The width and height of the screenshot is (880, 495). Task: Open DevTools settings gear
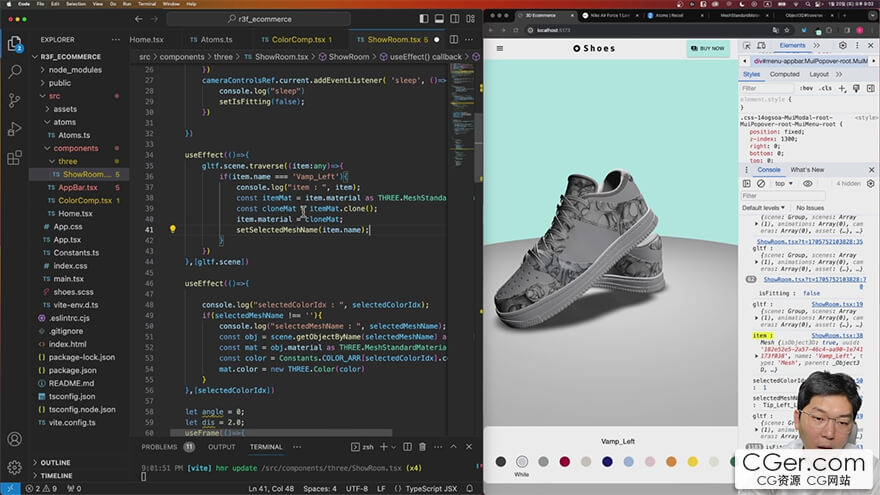(842, 45)
